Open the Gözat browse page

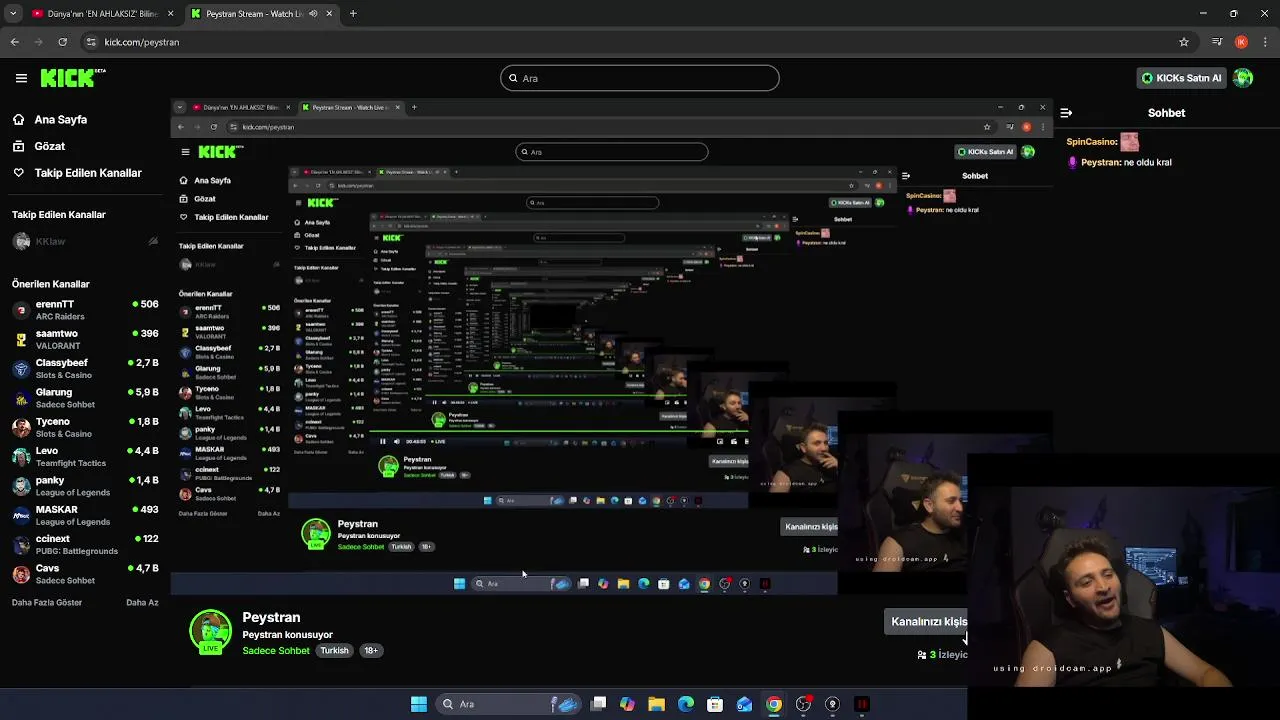[x=49, y=146]
